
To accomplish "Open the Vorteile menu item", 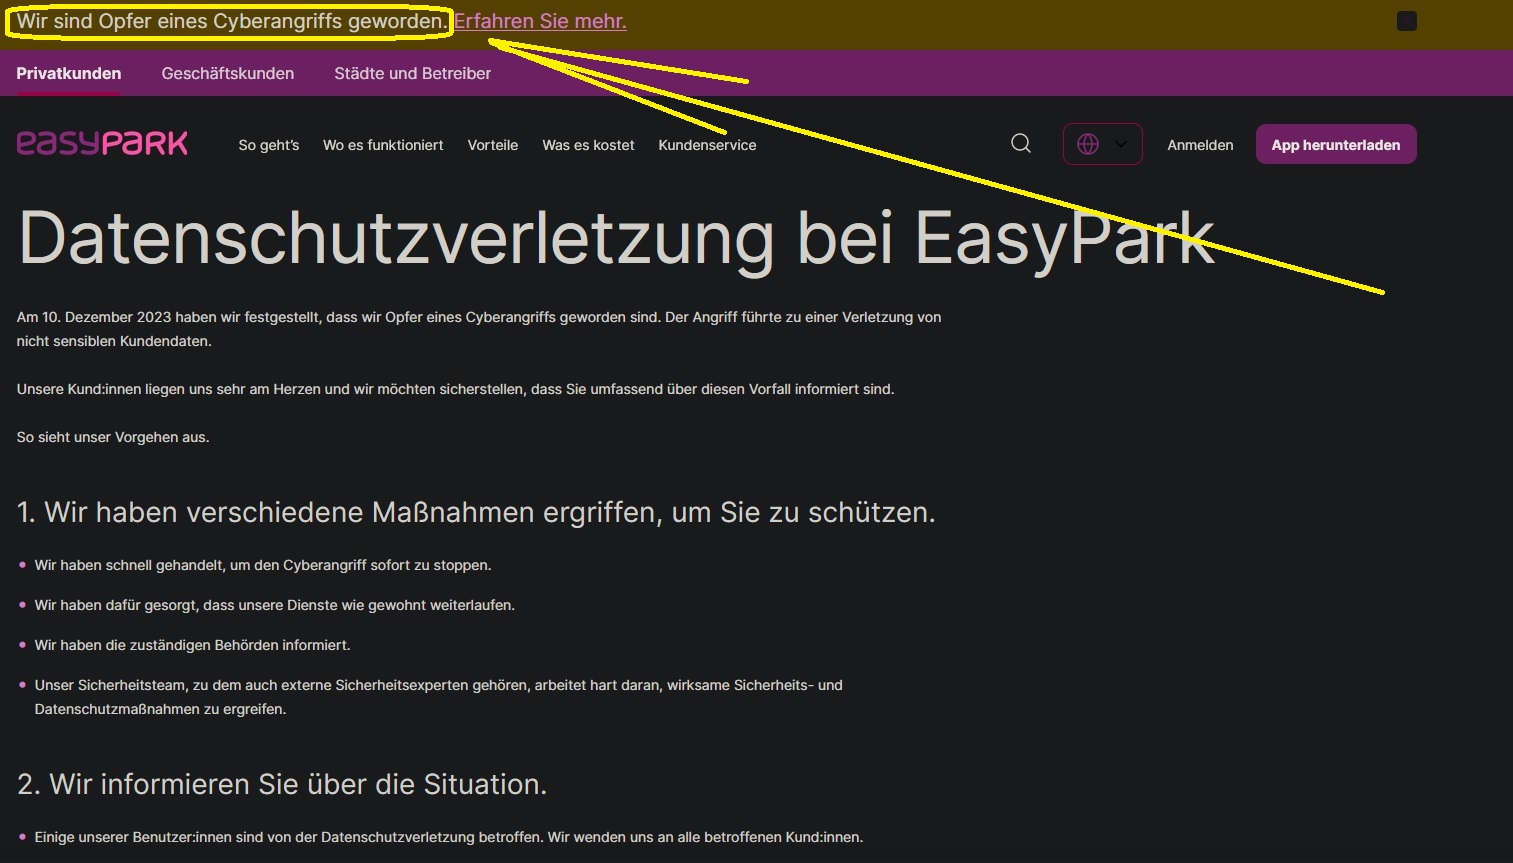I will [x=493, y=145].
